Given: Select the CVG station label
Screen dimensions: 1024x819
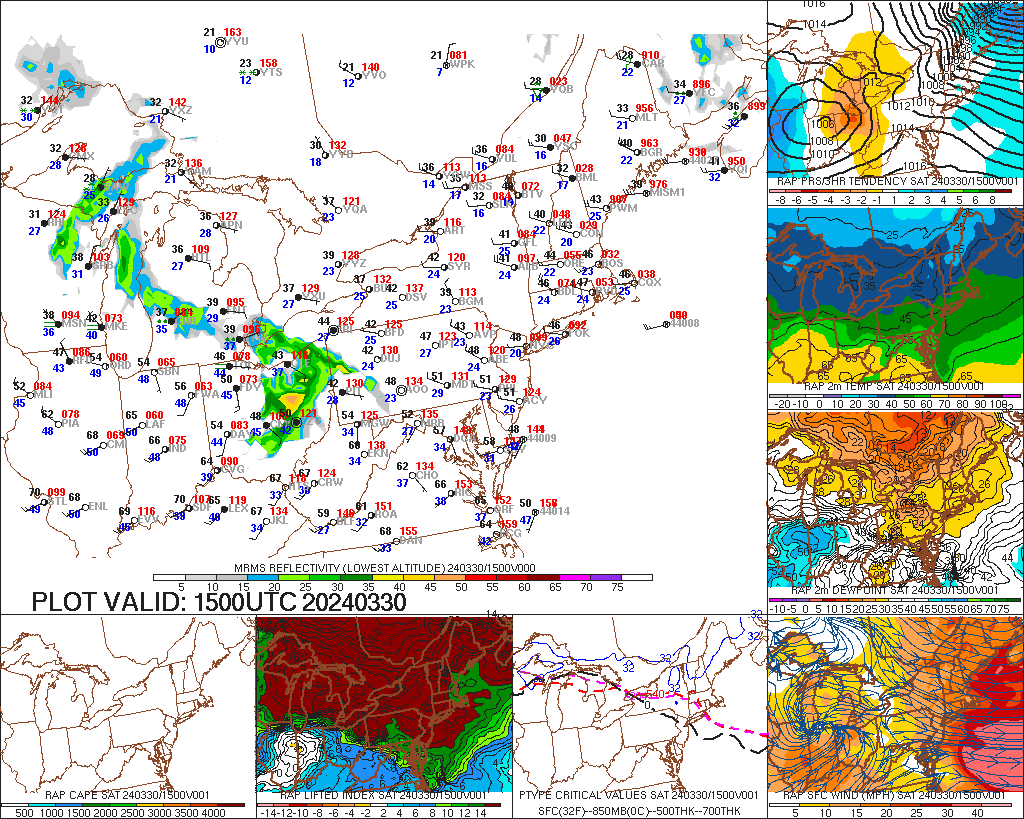Looking at the screenshot, I should coord(233,470).
